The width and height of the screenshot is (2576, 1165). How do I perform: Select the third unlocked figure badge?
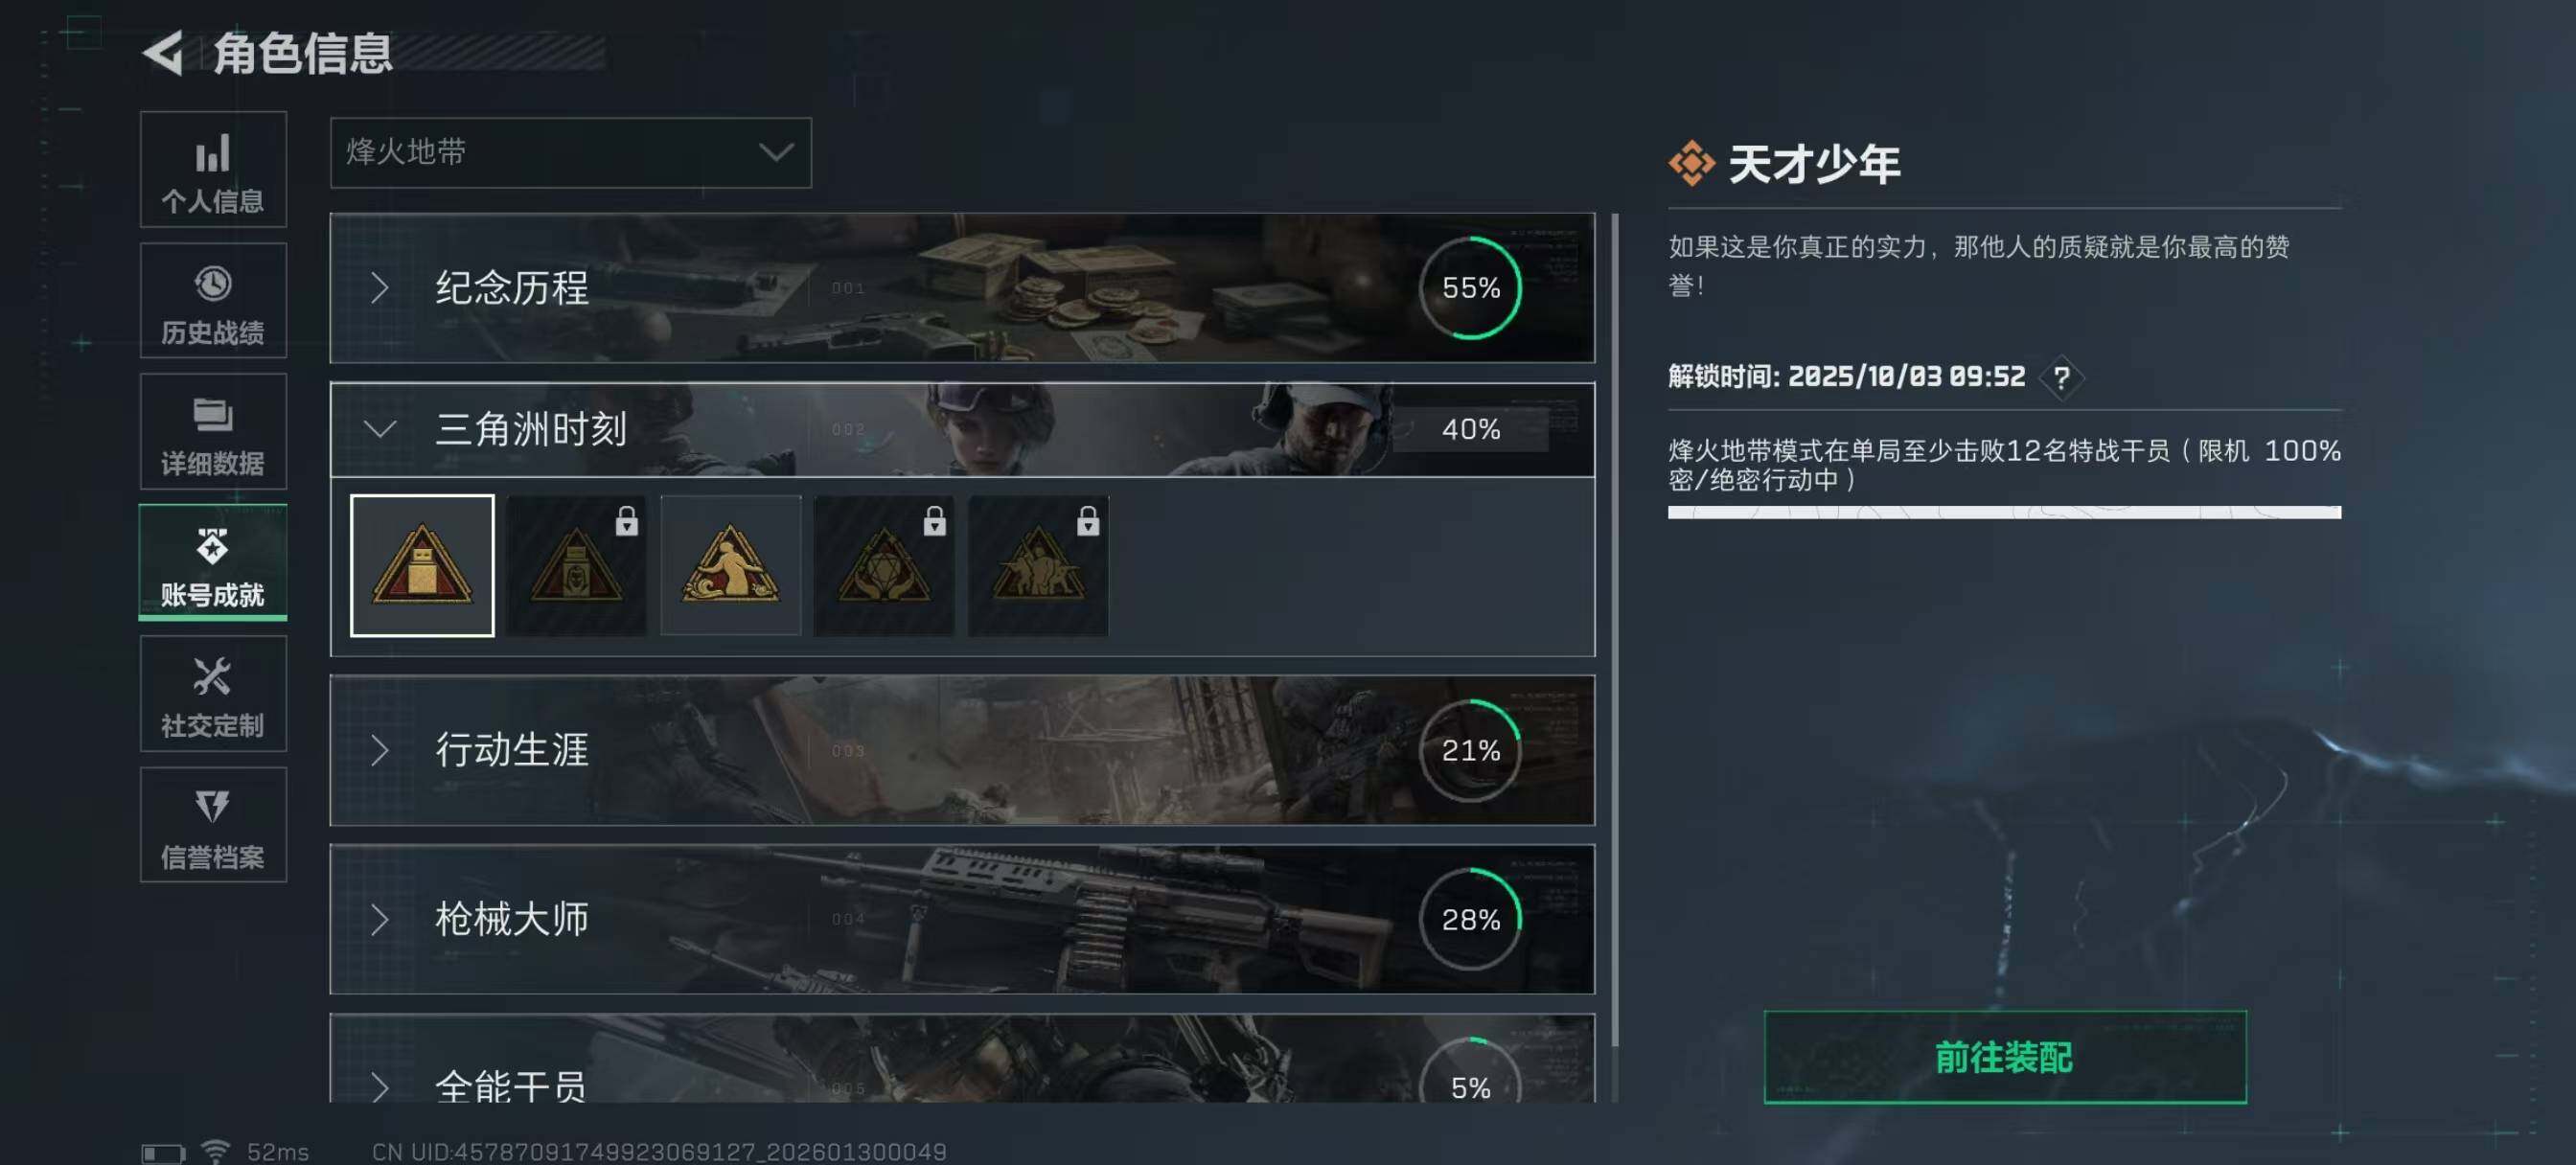click(x=730, y=565)
